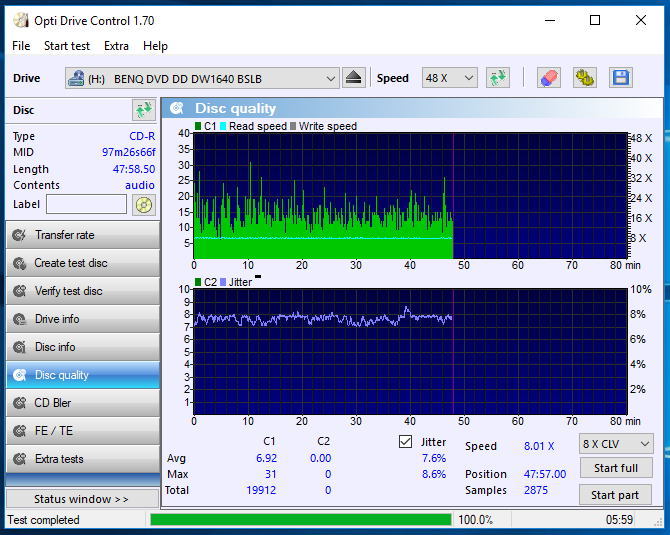
Task: Click the green test progress bar
Action: point(301,520)
